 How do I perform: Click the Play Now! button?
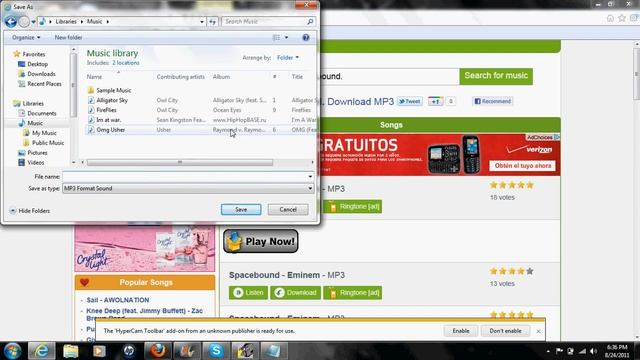[261, 241]
